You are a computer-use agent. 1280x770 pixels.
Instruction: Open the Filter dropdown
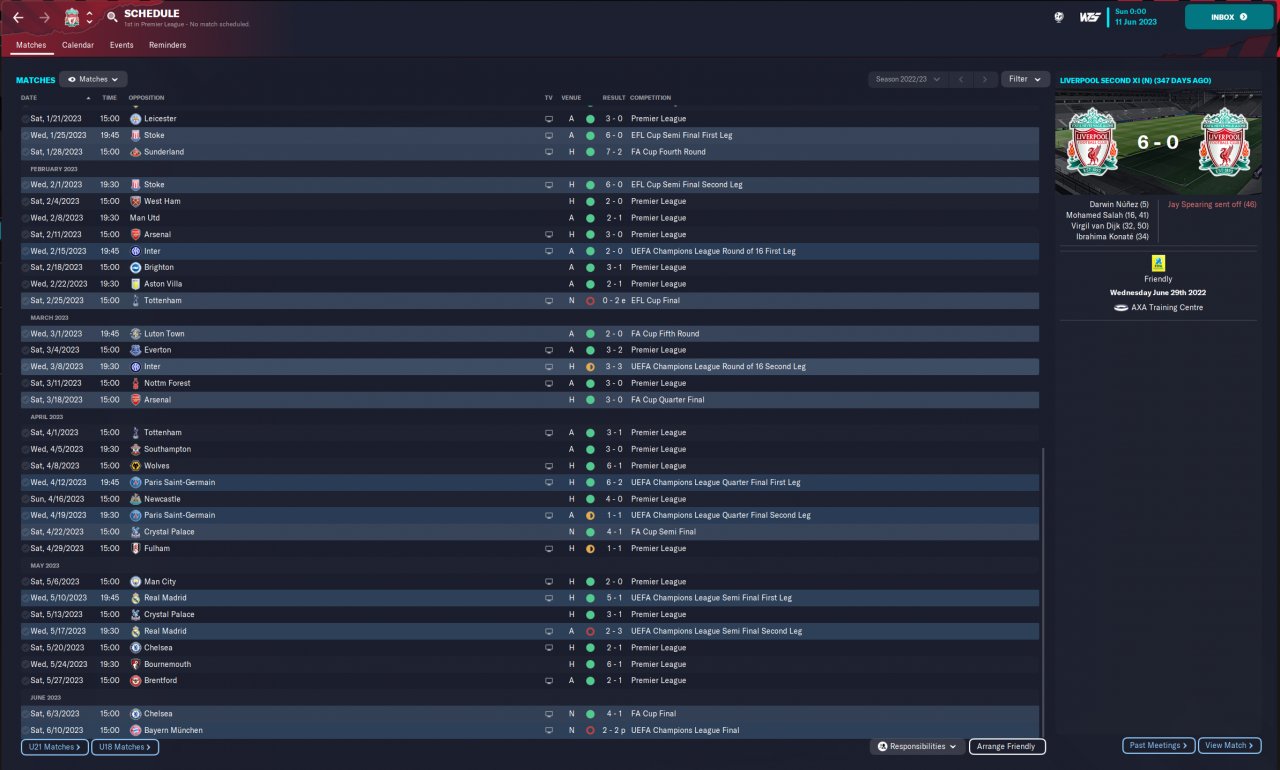point(1025,79)
